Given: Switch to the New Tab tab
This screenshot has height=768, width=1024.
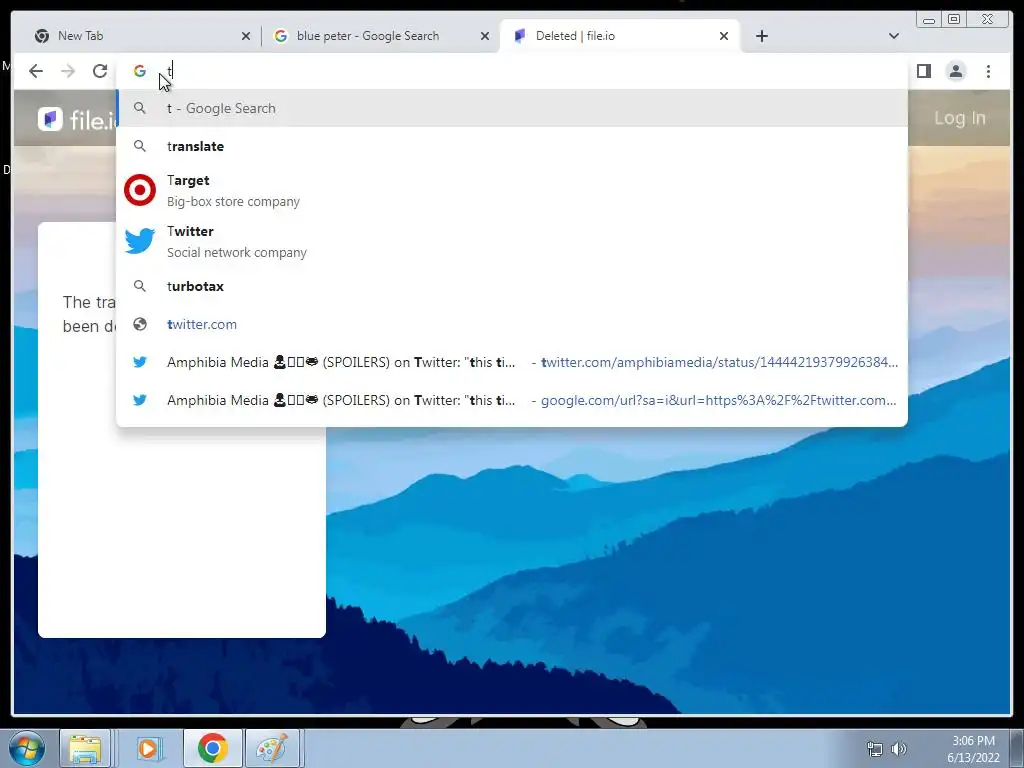Looking at the screenshot, I should [x=136, y=36].
